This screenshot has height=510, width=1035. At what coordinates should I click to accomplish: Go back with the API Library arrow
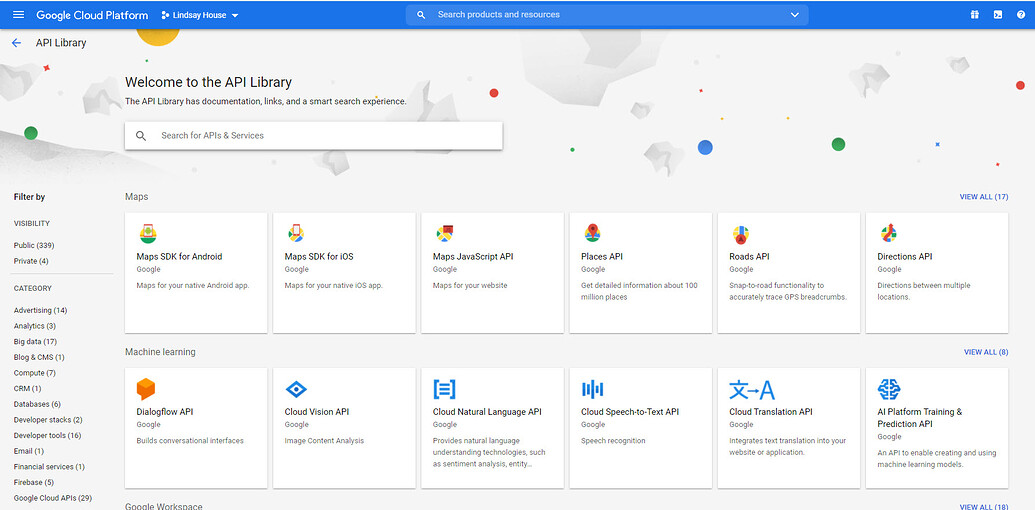click(17, 43)
